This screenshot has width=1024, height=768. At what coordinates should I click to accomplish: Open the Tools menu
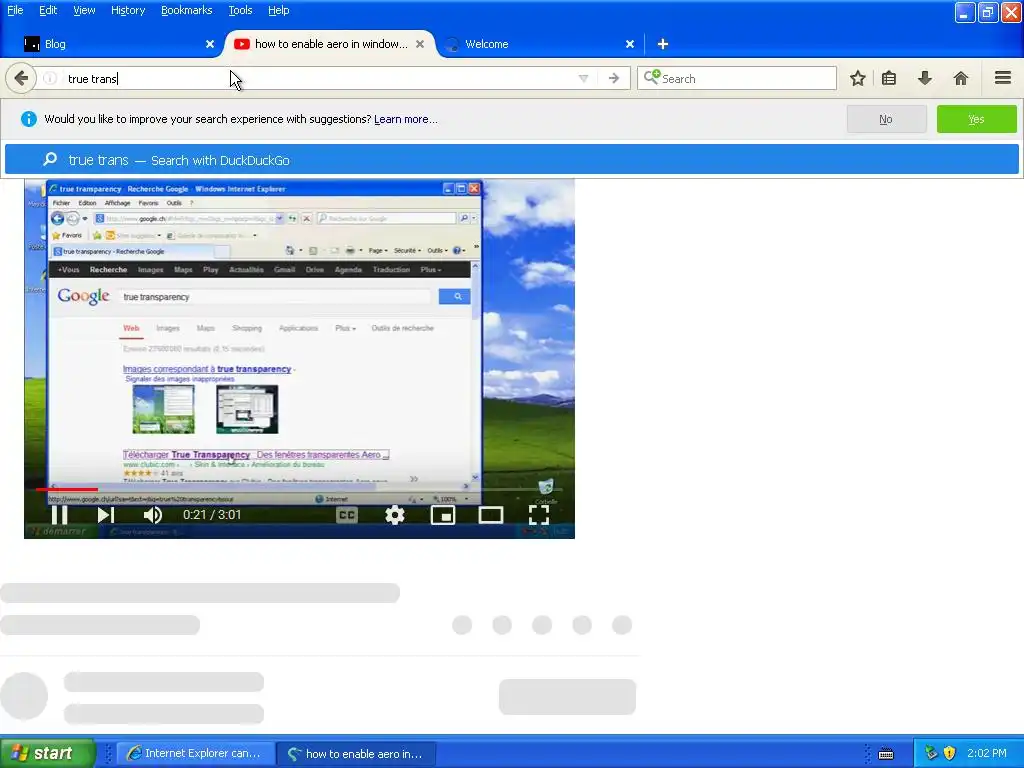(240, 10)
